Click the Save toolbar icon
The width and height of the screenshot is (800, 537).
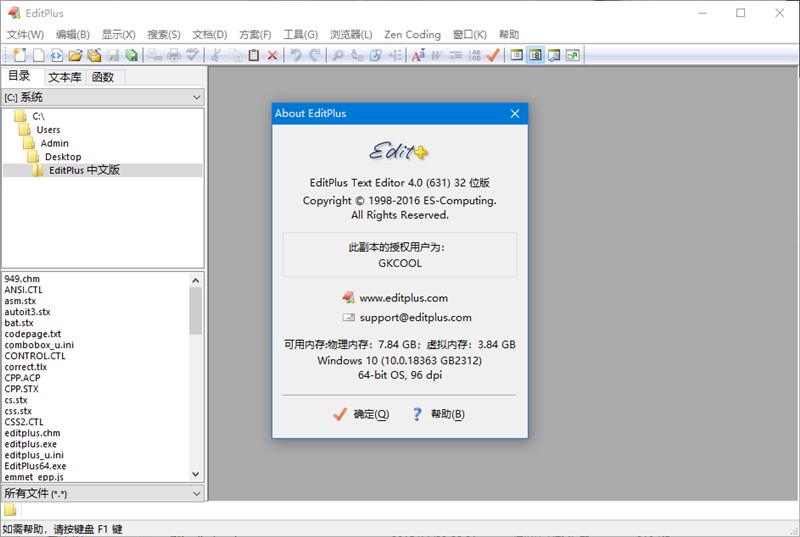tap(113, 55)
